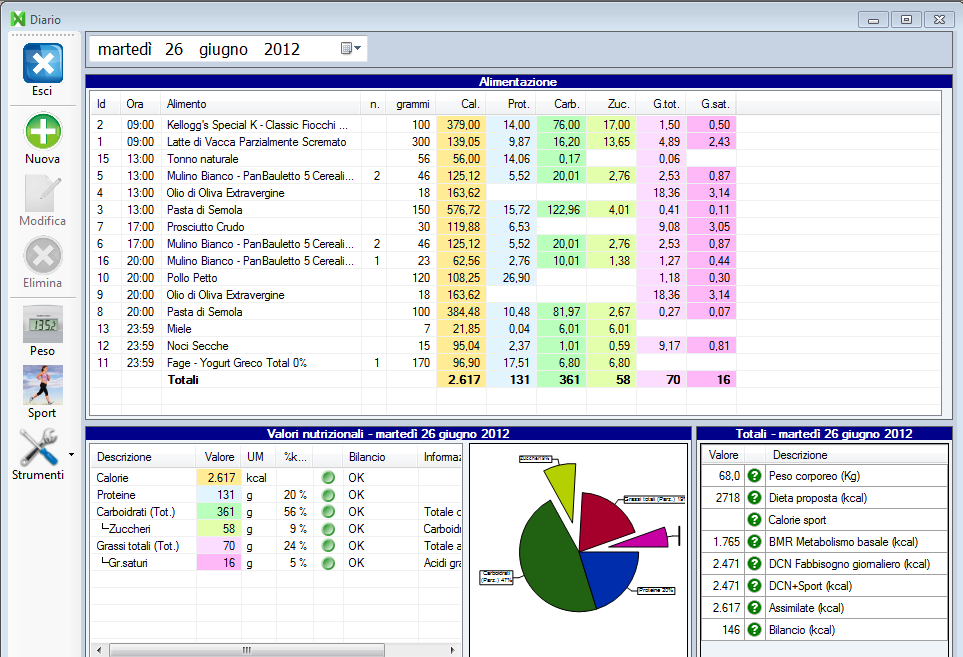The image size is (963, 657).
Task: Click green status indicator for Calorie row
Action: [x=329, y=478]
